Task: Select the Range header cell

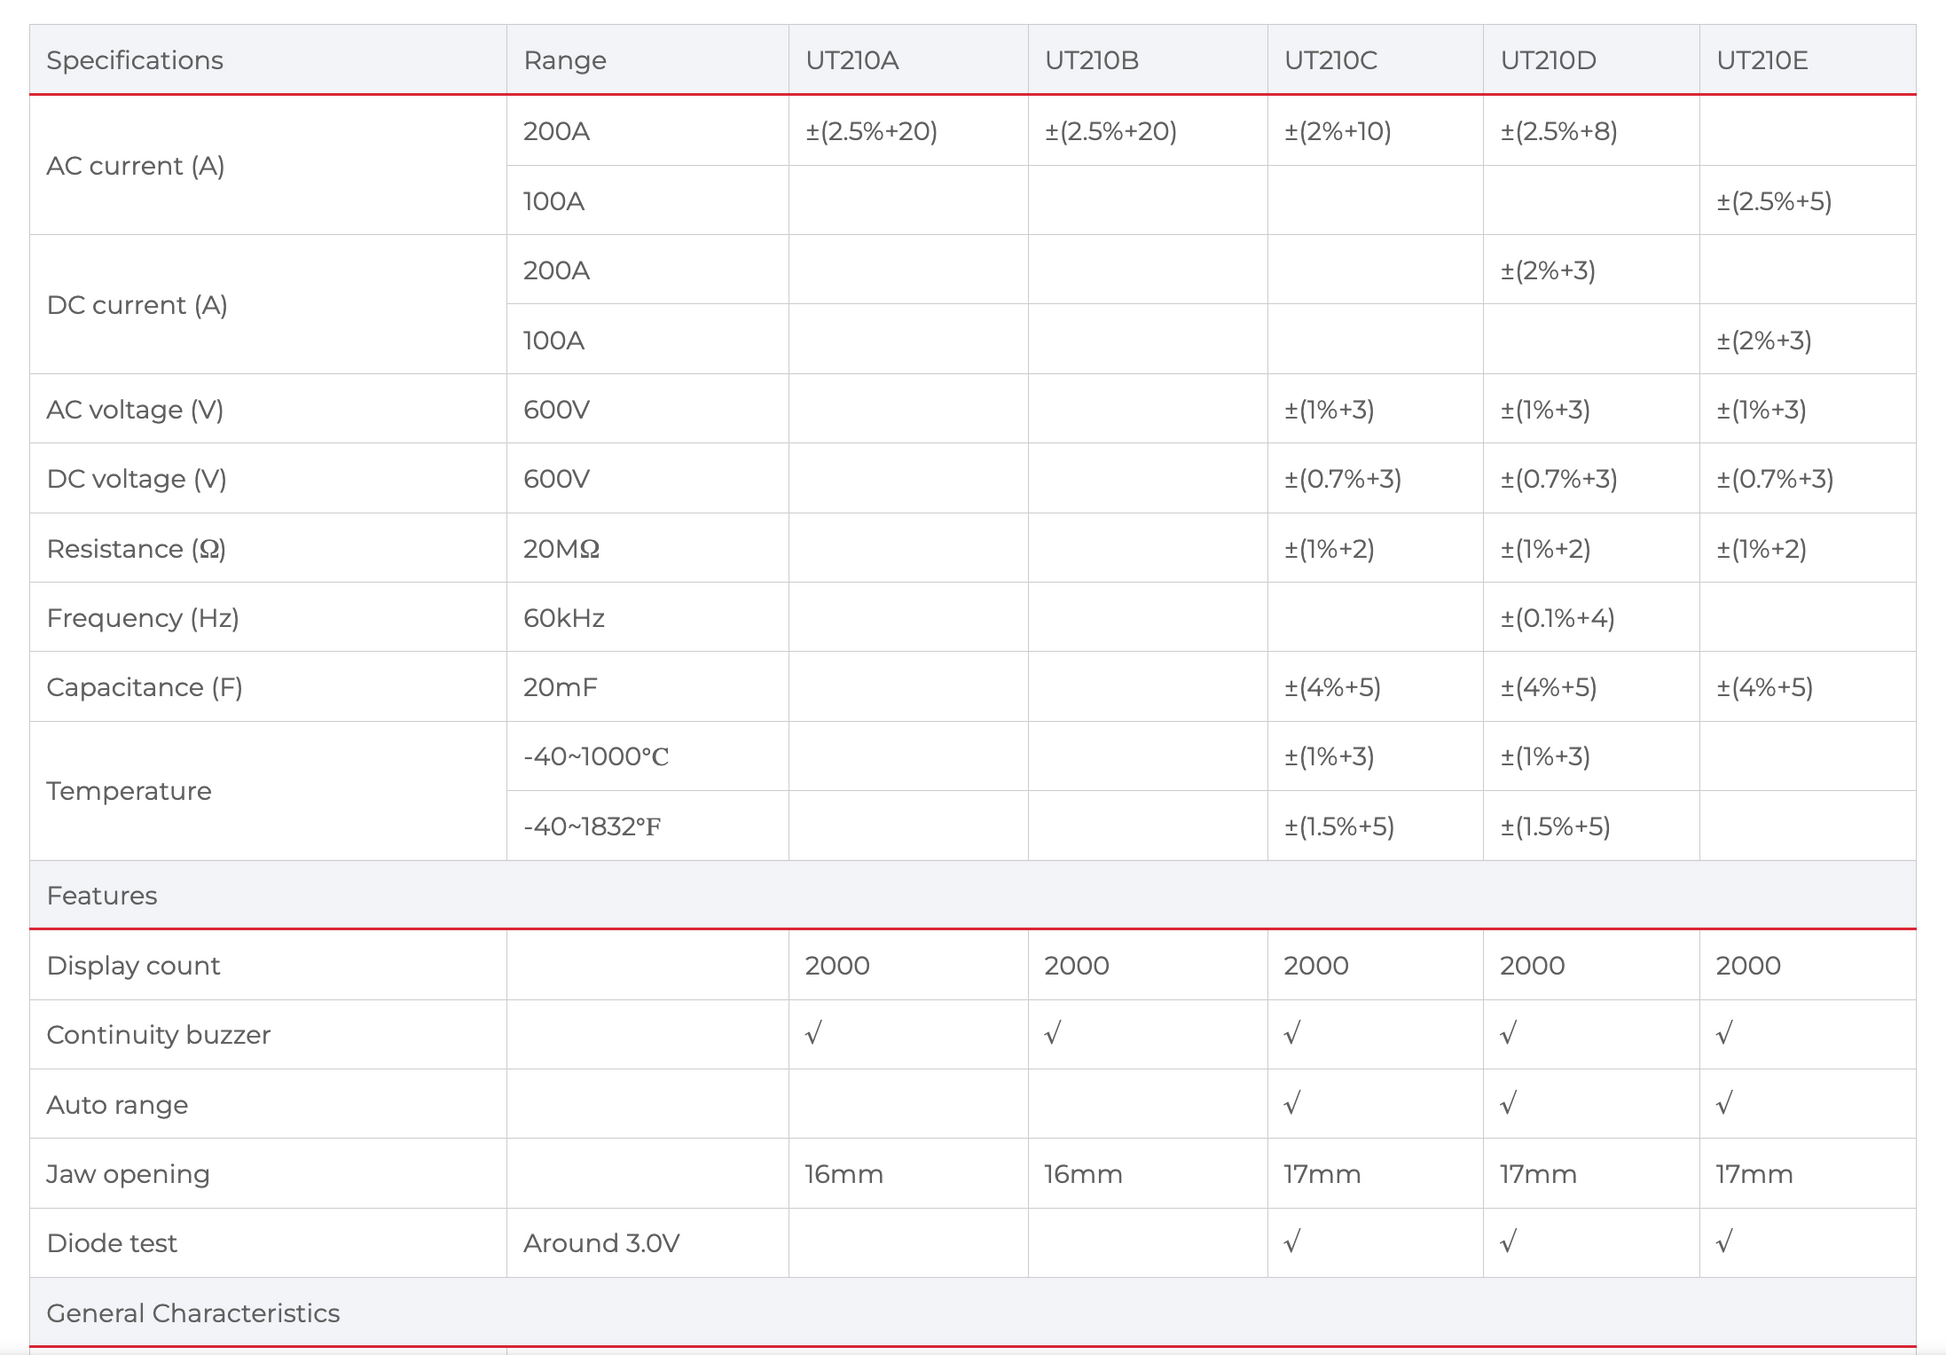Action: coord(565,60)
